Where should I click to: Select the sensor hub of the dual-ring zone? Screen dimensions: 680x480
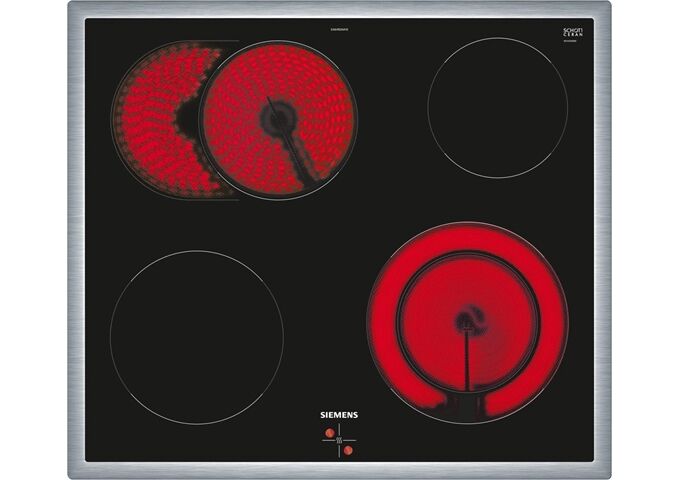click(x=465, y=322)
